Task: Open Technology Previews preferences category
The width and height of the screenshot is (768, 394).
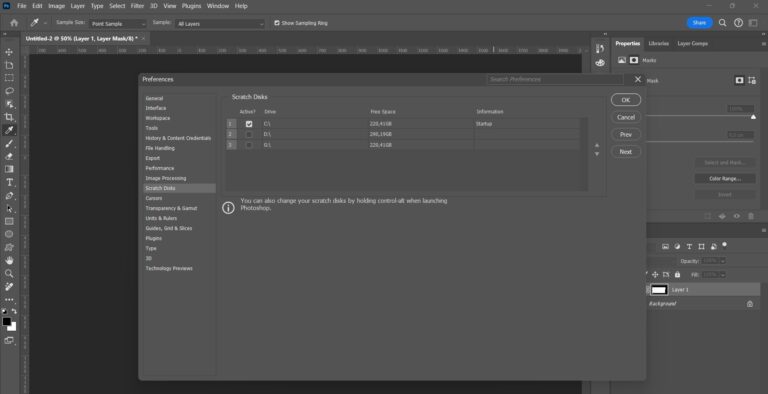Action: click(169, 269)
